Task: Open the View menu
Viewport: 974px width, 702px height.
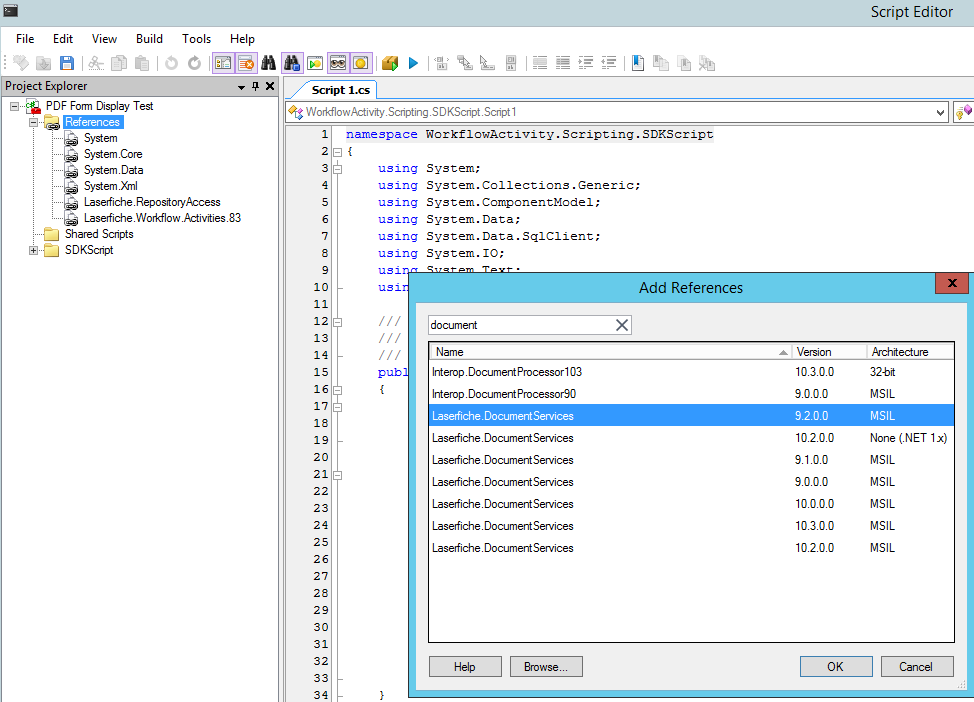Action: [104, 39]
